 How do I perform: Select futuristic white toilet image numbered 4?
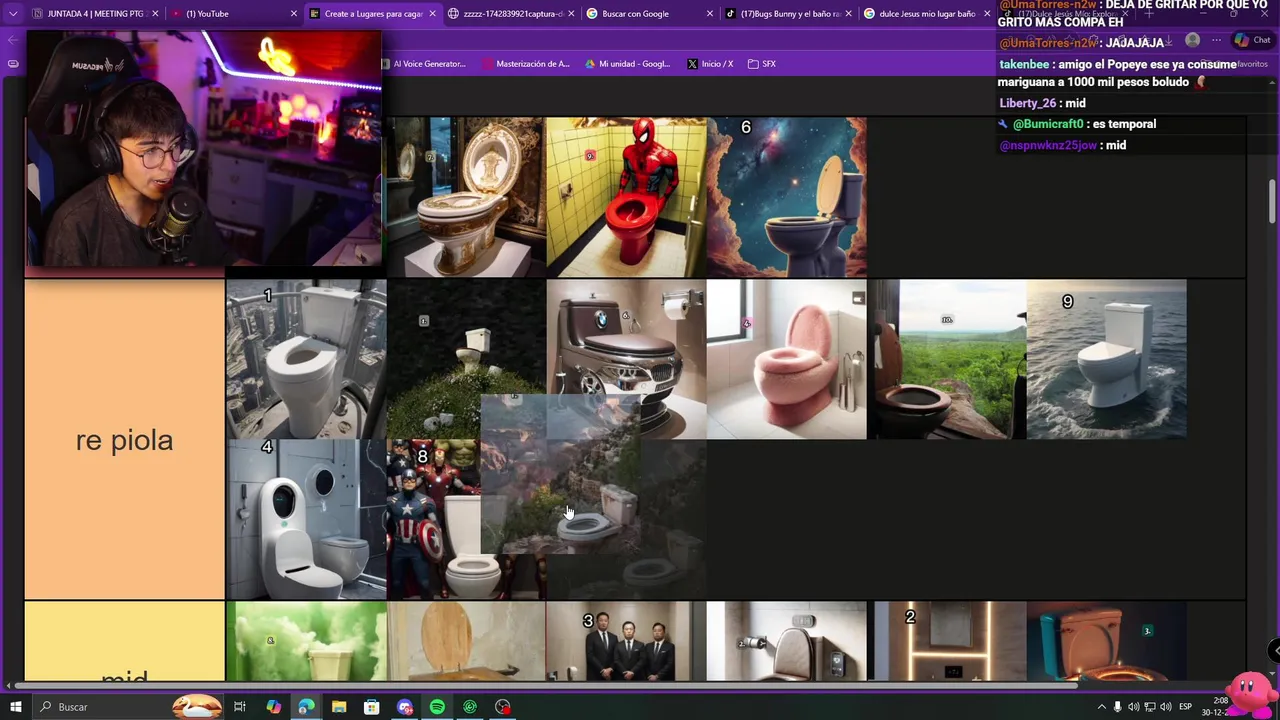(306, 519)
